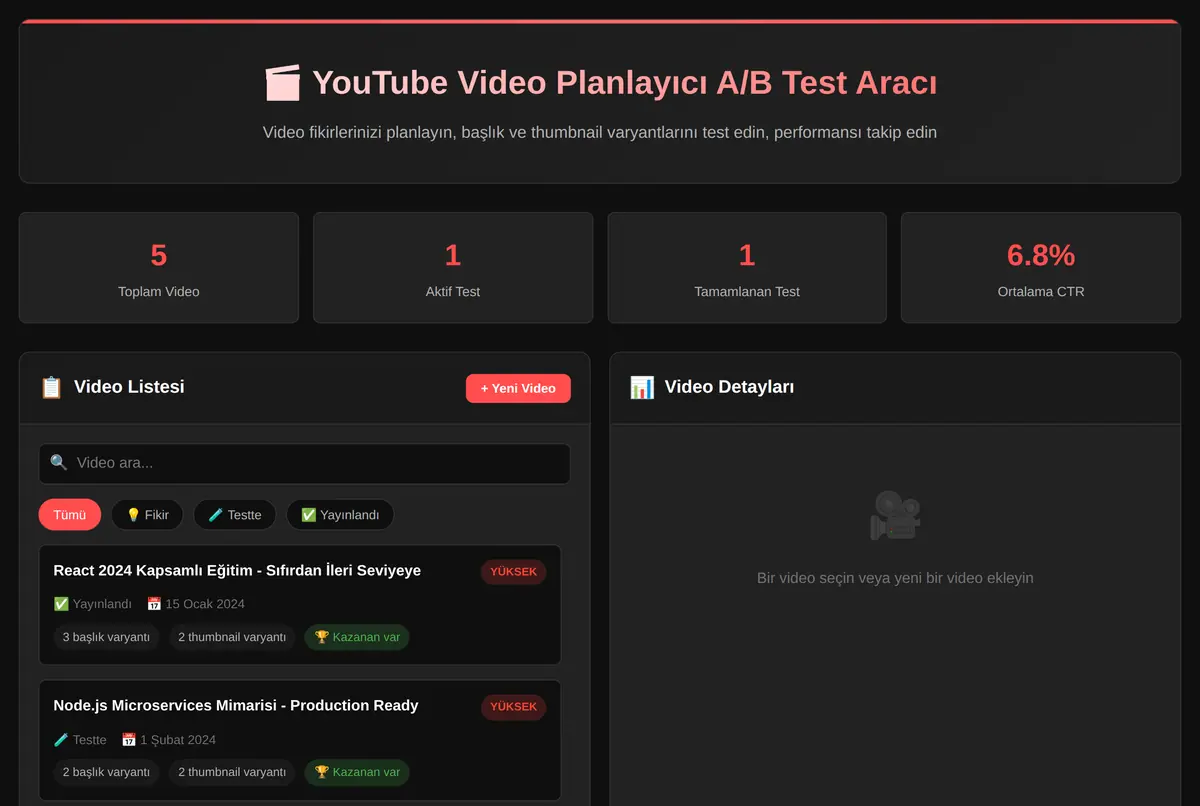
Task: Click the movie camera placeholder icon
Action: 895,515
